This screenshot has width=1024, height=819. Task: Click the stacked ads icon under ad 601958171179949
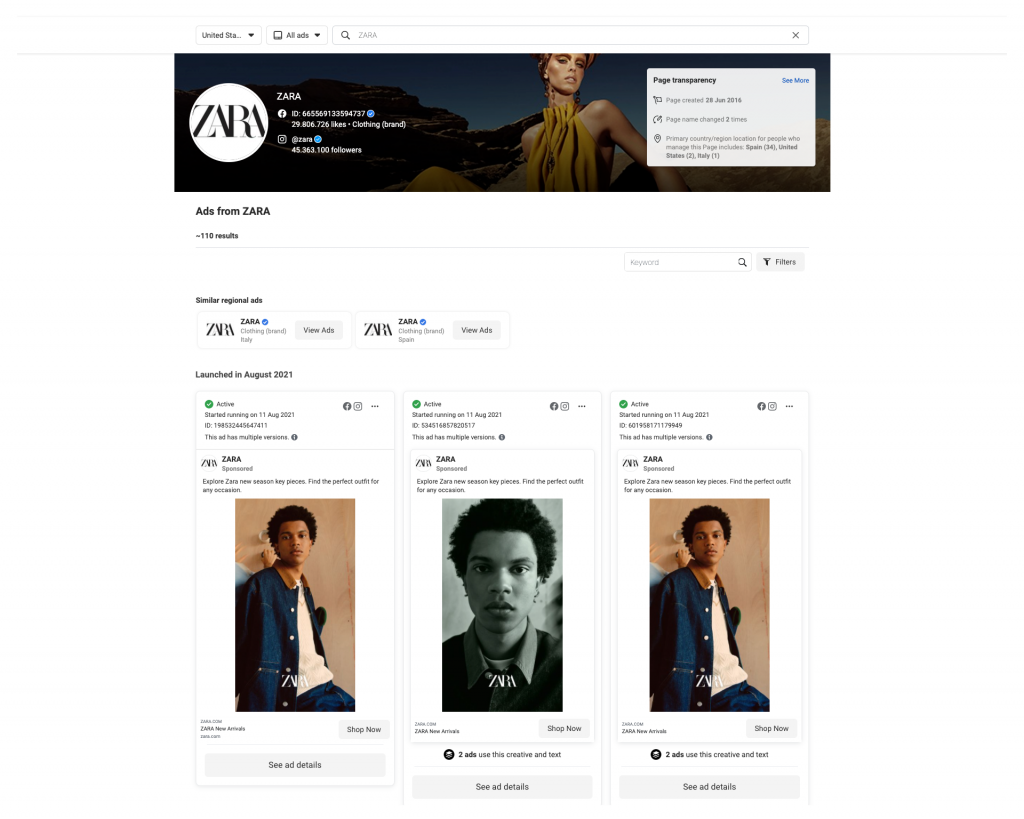coord(656,754)
